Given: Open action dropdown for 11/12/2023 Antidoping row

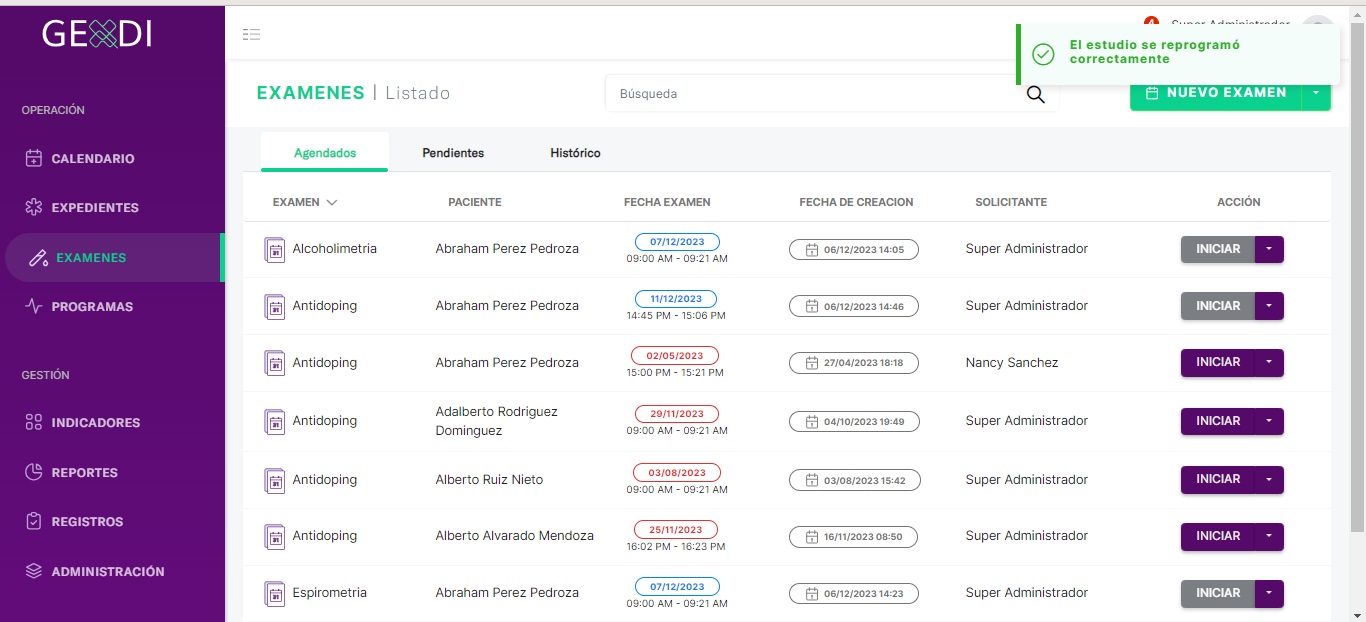Looking at the screenshot, I should (x=1269, y=306).
